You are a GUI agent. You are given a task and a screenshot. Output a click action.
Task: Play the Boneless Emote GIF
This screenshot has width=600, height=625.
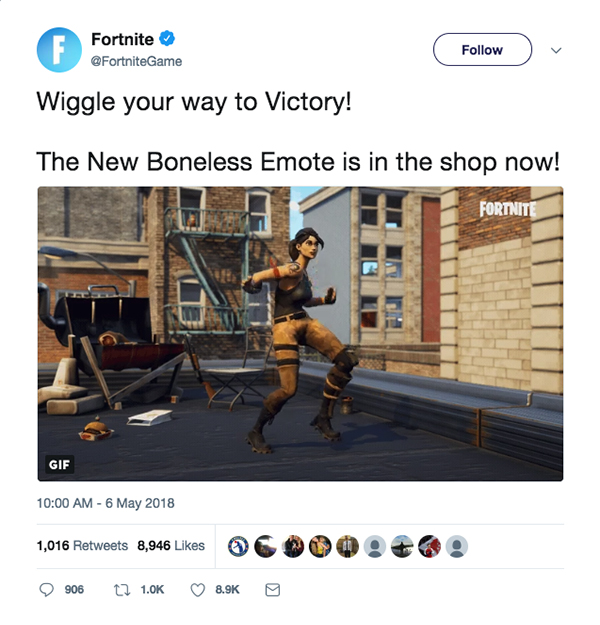(x=300, y=334)
